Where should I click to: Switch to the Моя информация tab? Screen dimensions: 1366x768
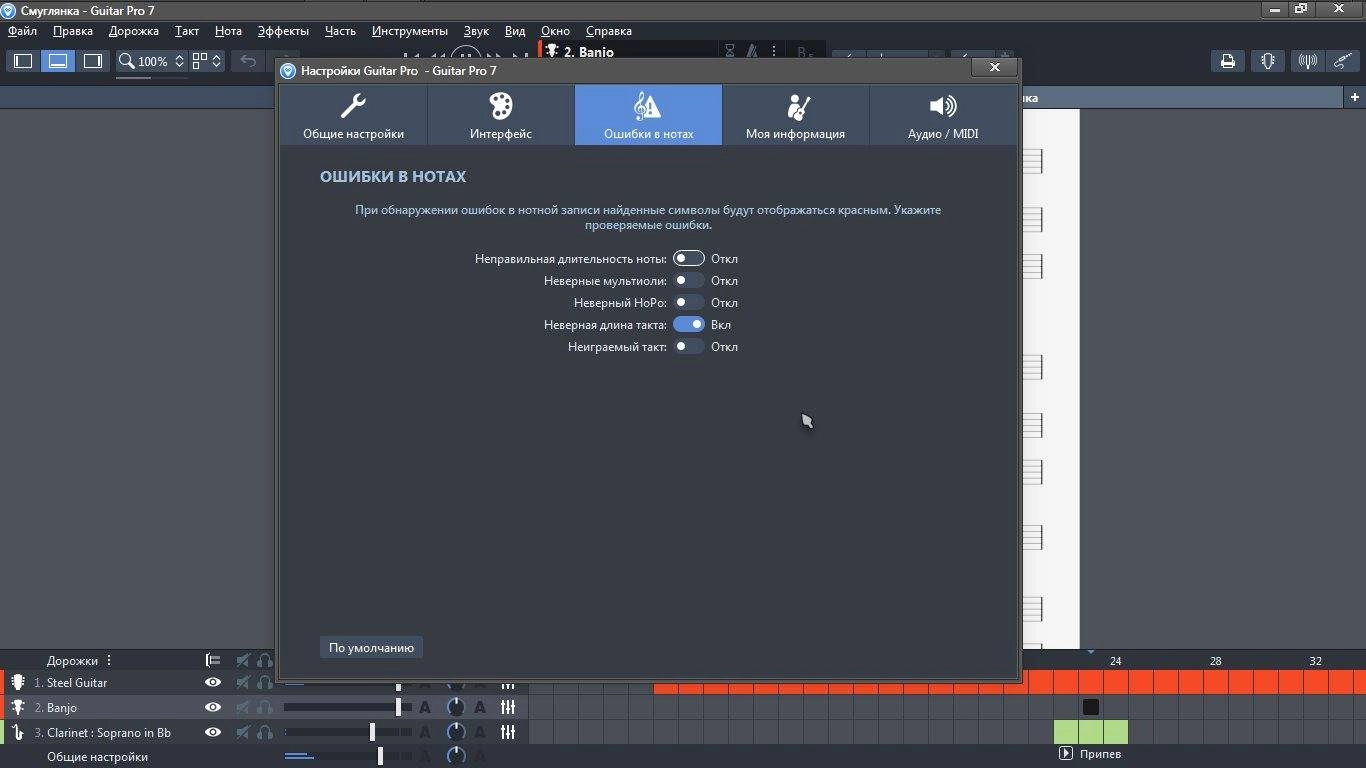[795, 115]
